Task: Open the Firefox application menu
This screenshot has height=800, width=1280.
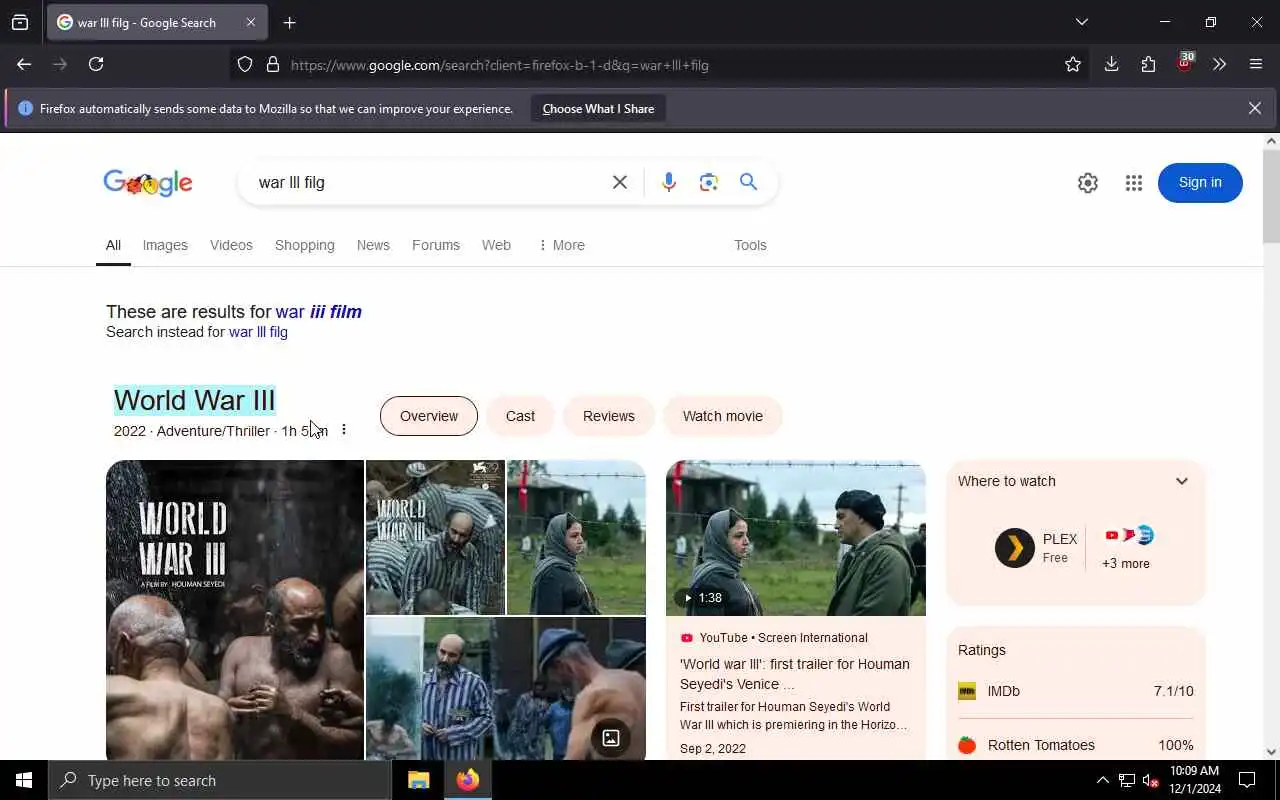Action: coord(1256,64)
